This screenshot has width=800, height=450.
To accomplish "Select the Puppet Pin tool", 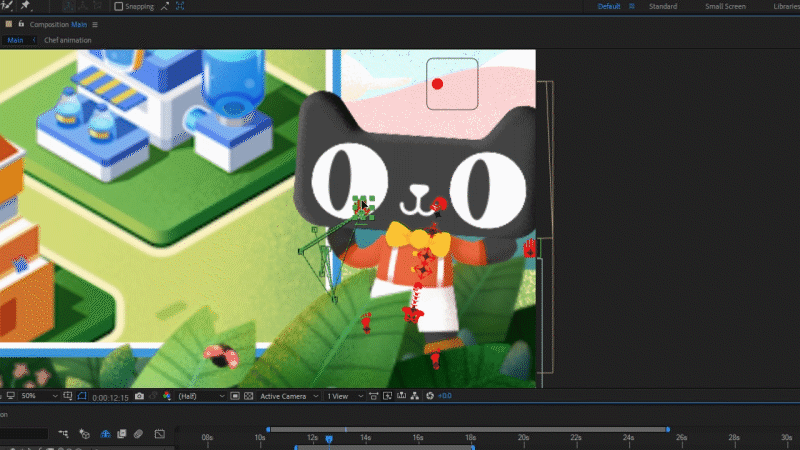I will click(25, 6).
